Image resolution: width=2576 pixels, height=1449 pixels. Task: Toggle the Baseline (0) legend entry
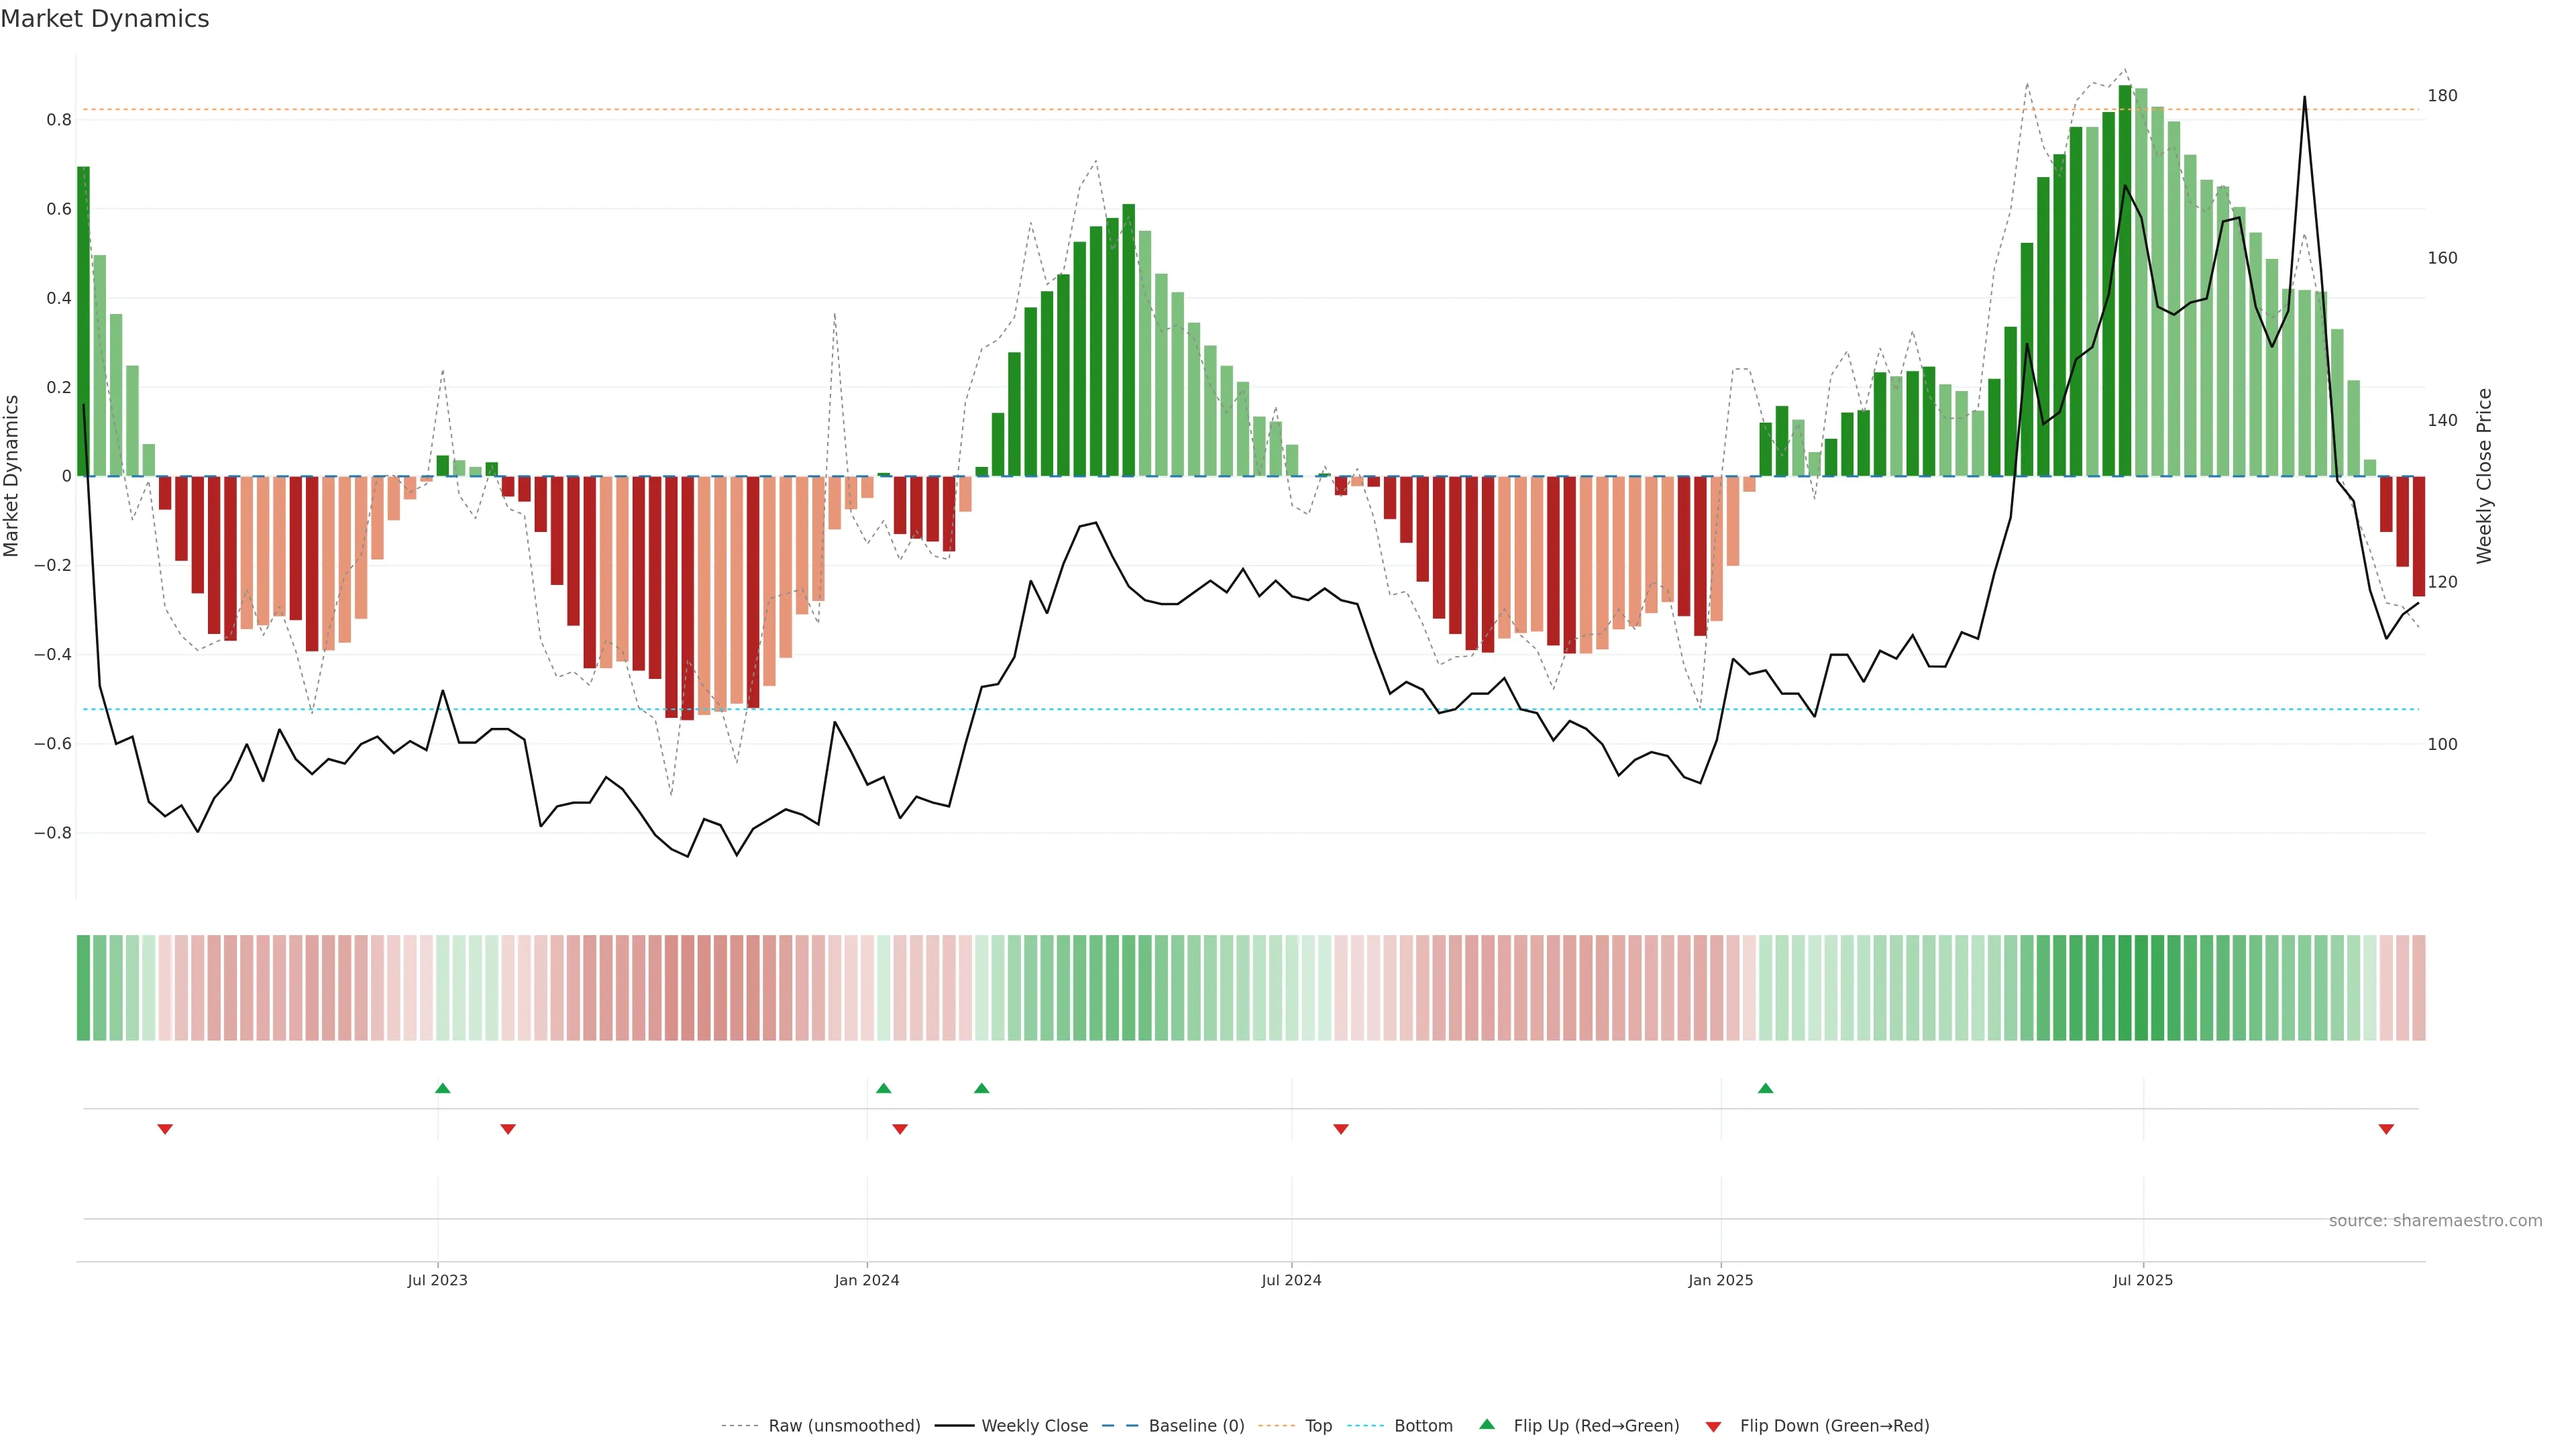pyautogui.click(x=1196, y=1426)
